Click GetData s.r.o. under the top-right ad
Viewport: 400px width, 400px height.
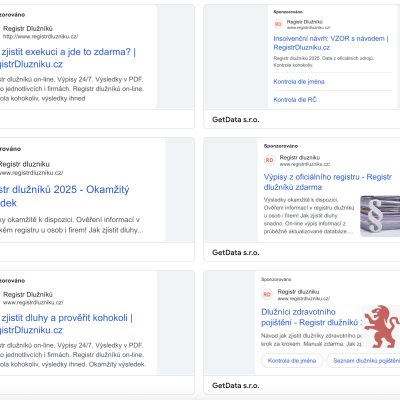[x=236, y=120]
